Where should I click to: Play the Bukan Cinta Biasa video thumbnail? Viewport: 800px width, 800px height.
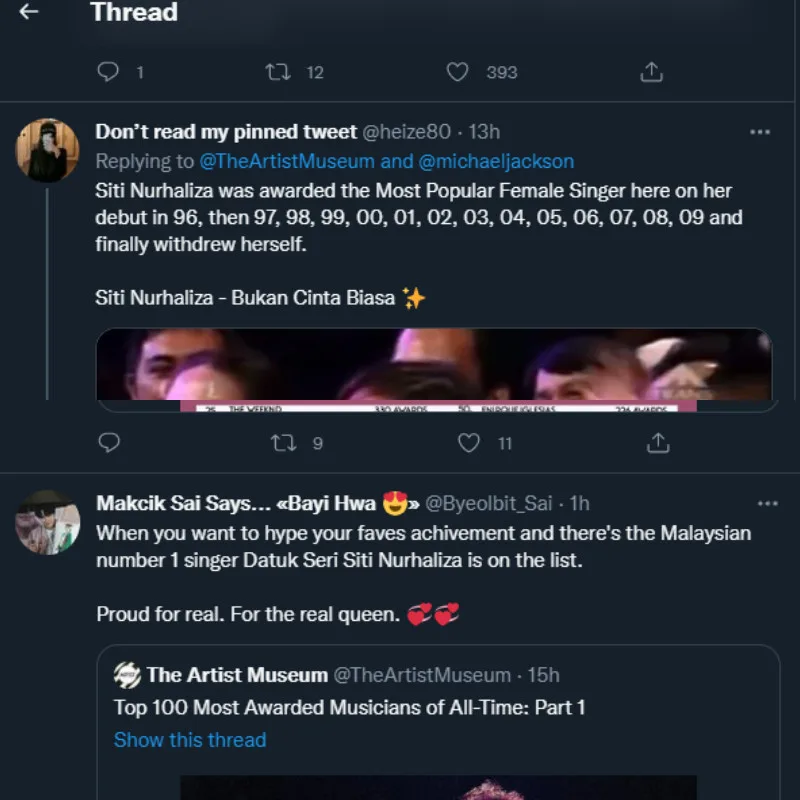[434, 368]
